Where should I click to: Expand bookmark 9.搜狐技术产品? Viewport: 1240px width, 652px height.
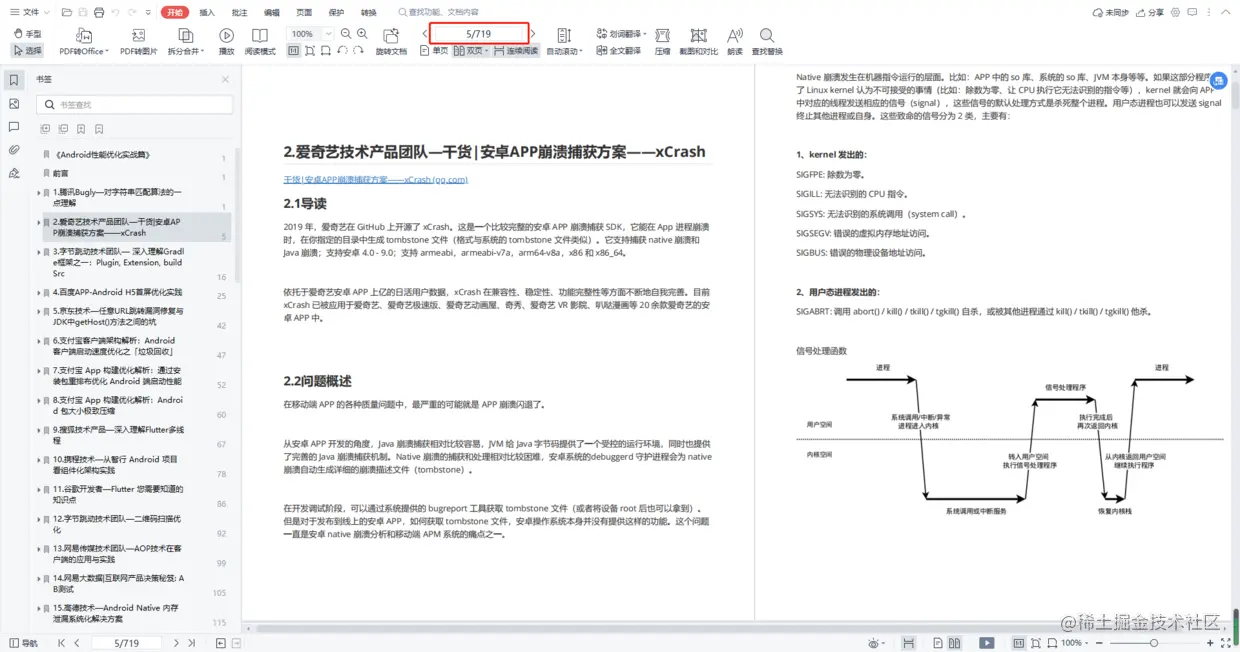(x=39, y=430)
